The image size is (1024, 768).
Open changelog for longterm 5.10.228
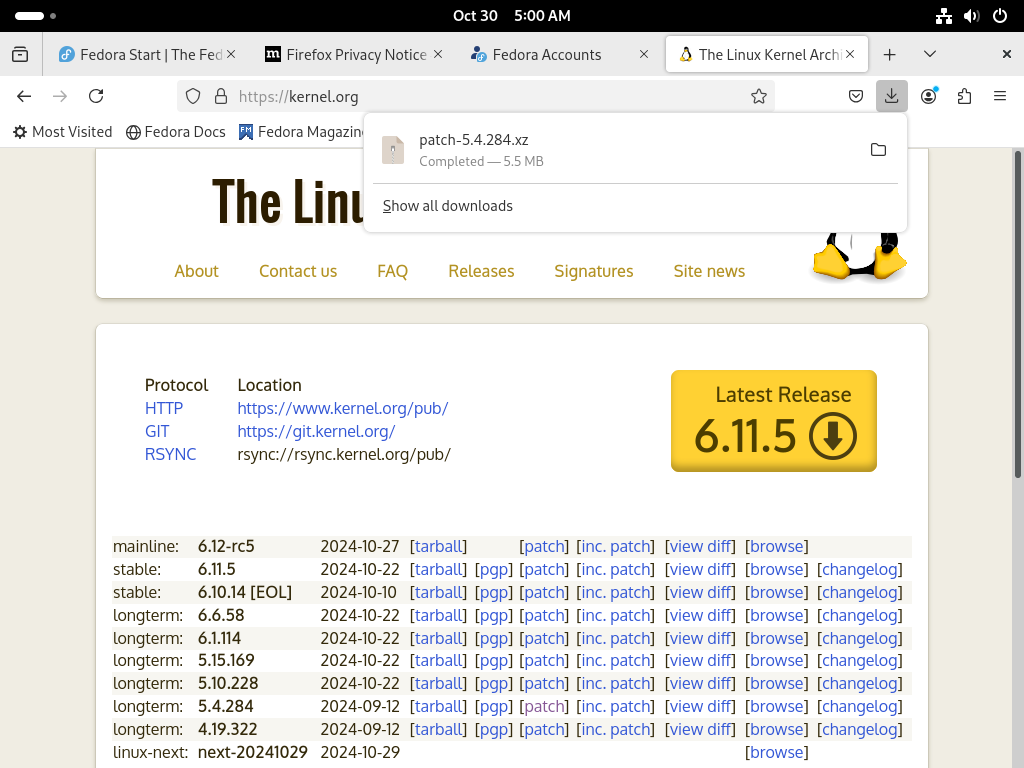coord(859,684)
